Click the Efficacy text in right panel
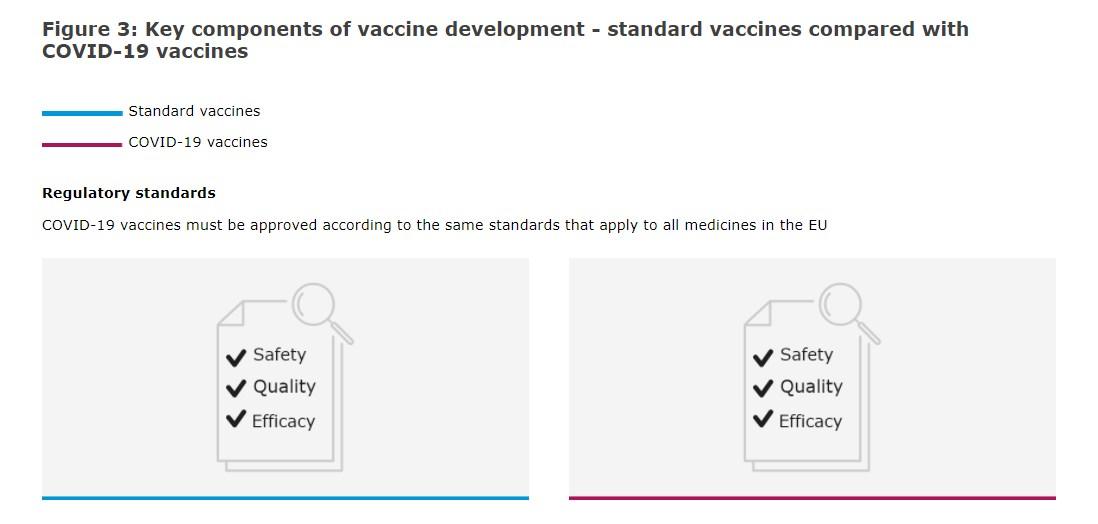1098x524 pixels. click(x=810, y=421)
